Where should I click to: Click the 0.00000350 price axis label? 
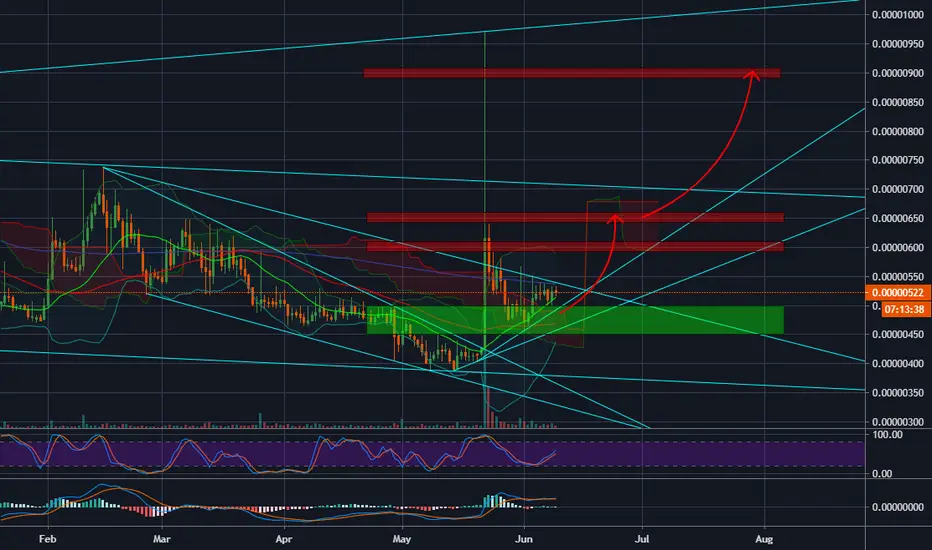[x=898, y=392]
